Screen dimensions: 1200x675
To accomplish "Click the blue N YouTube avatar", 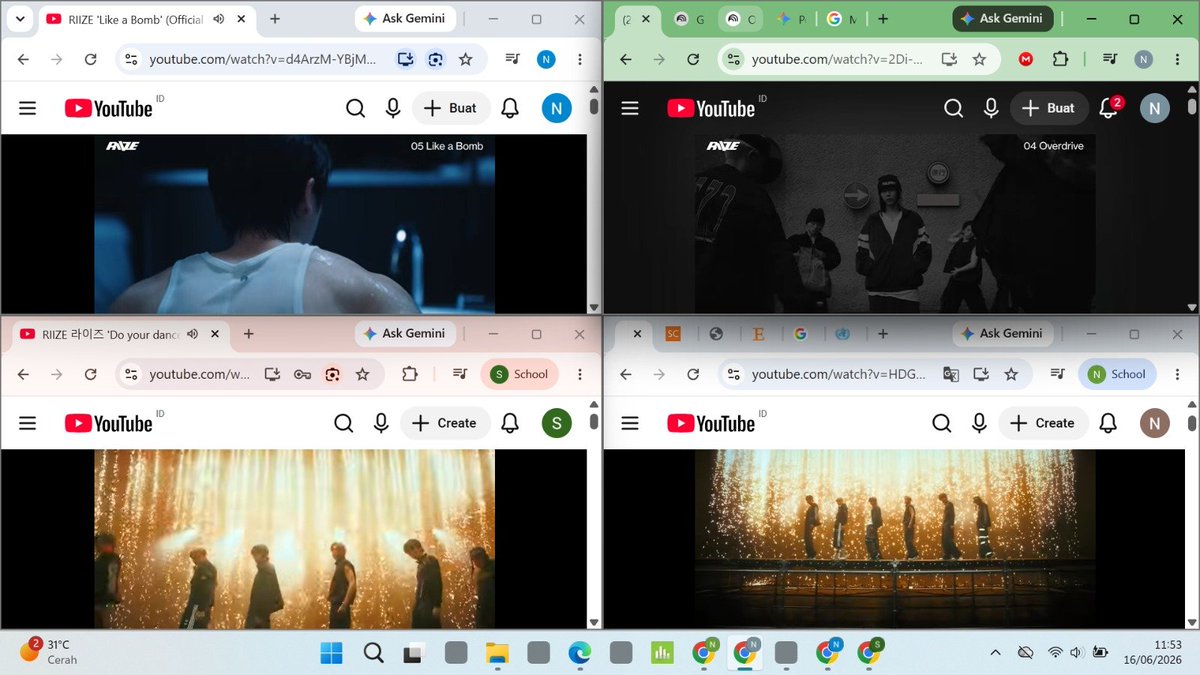I will tap(557, 108).
